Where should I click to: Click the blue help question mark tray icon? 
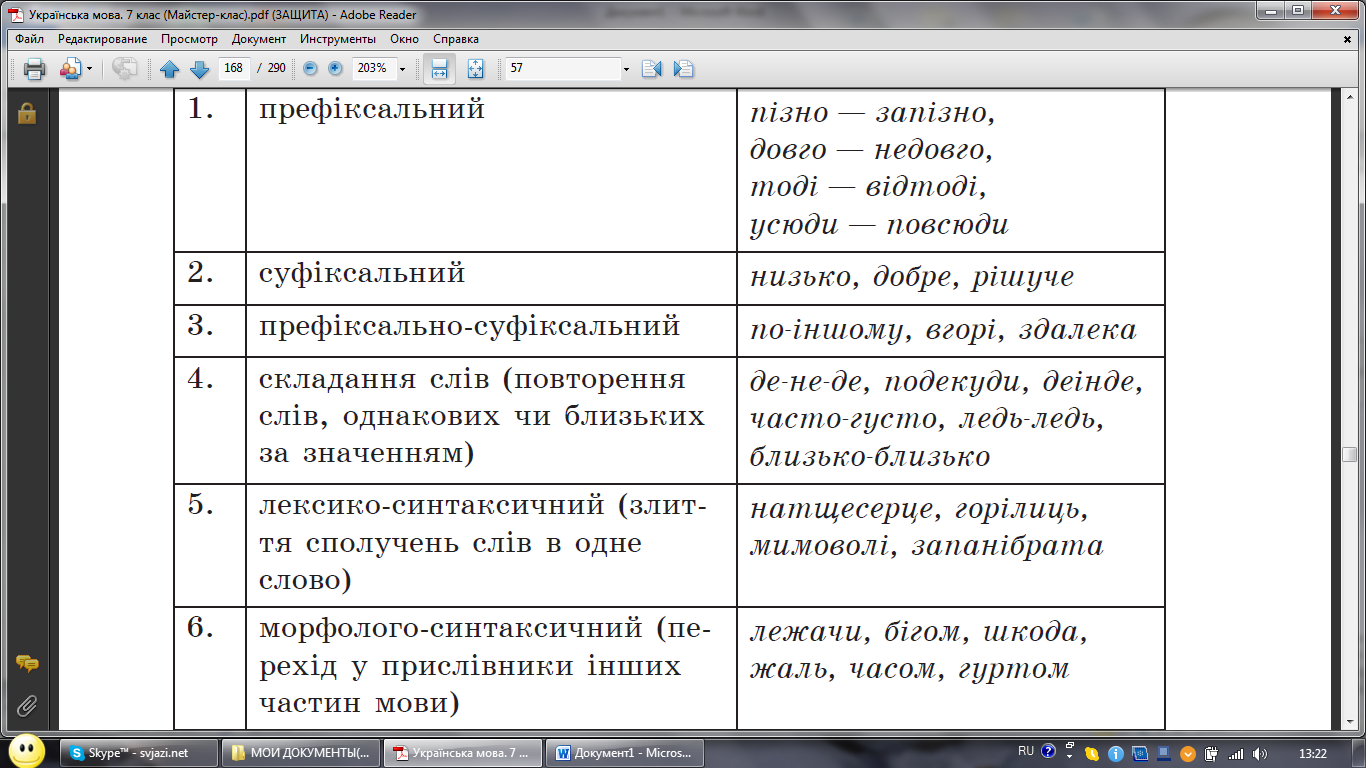[1048, 751]
